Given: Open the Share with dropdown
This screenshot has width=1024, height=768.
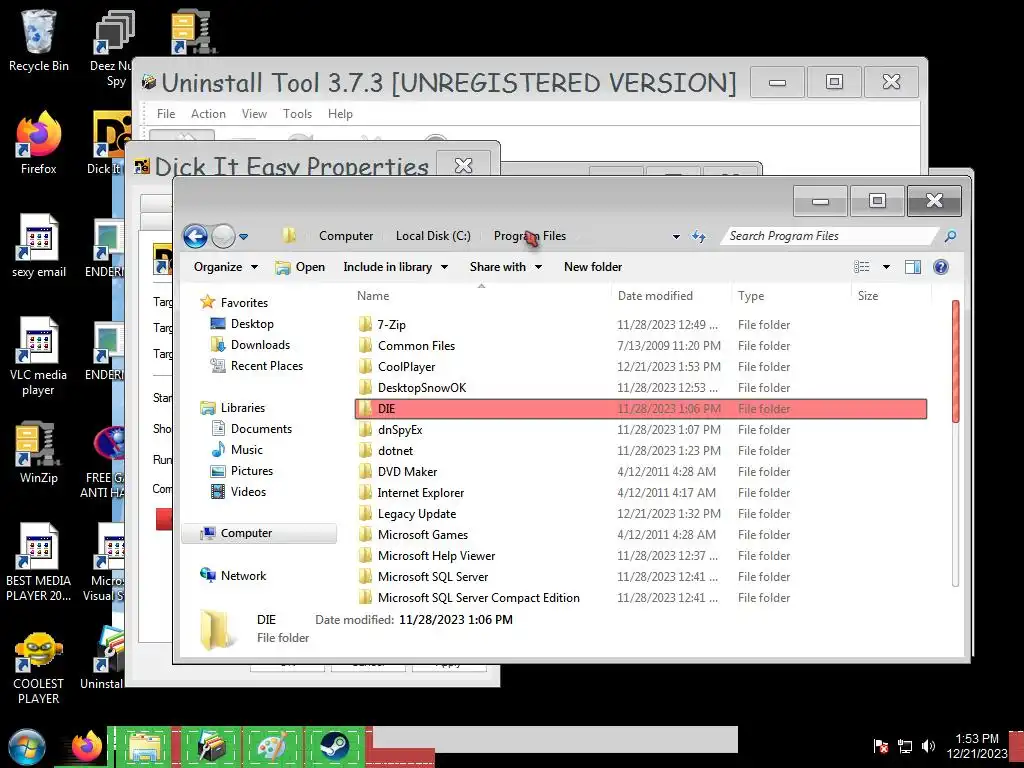Looking at the screenshot, I should [505, 266].
